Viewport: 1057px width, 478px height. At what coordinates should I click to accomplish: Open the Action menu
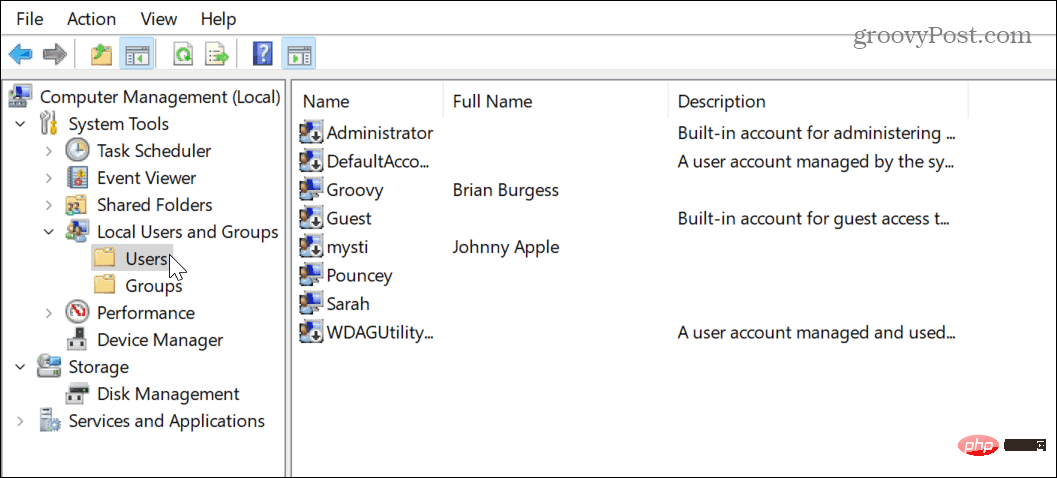92,20
